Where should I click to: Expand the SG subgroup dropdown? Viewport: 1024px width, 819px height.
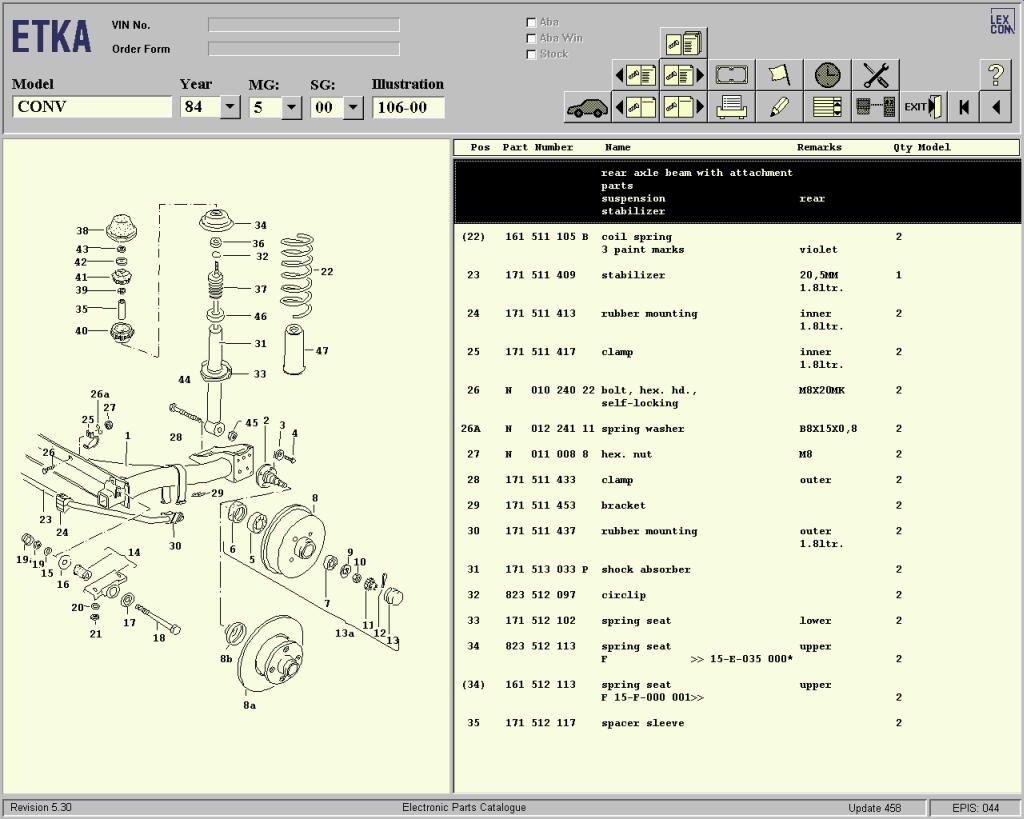[352, 107]
